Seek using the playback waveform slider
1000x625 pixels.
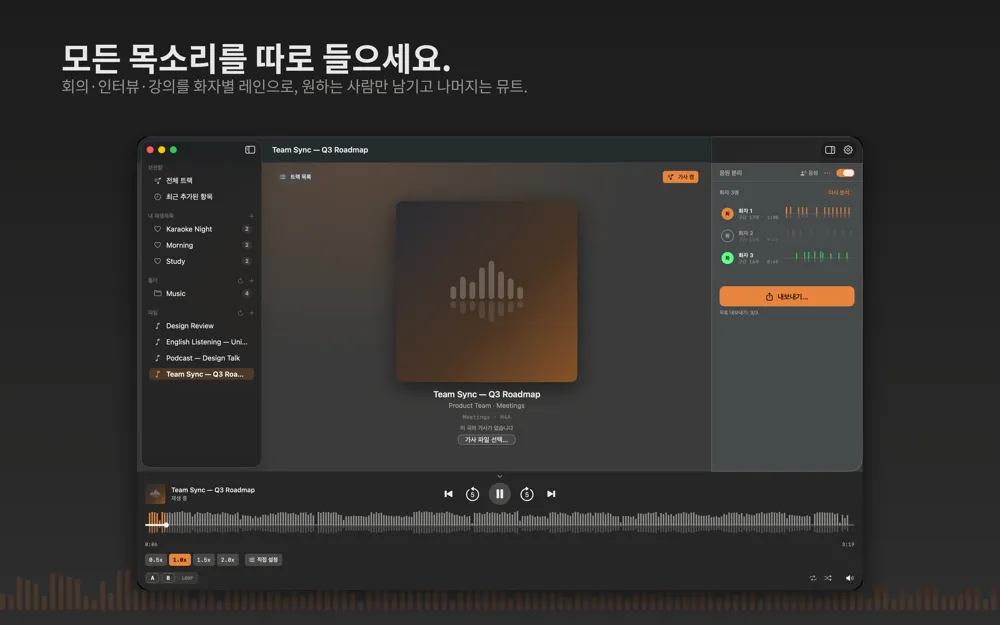click(x=499, y=522)
